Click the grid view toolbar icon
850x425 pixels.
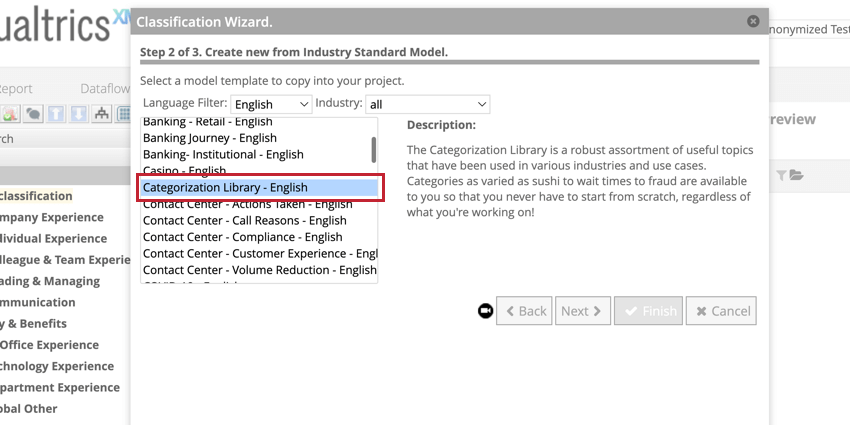click(x=124, y=114)
